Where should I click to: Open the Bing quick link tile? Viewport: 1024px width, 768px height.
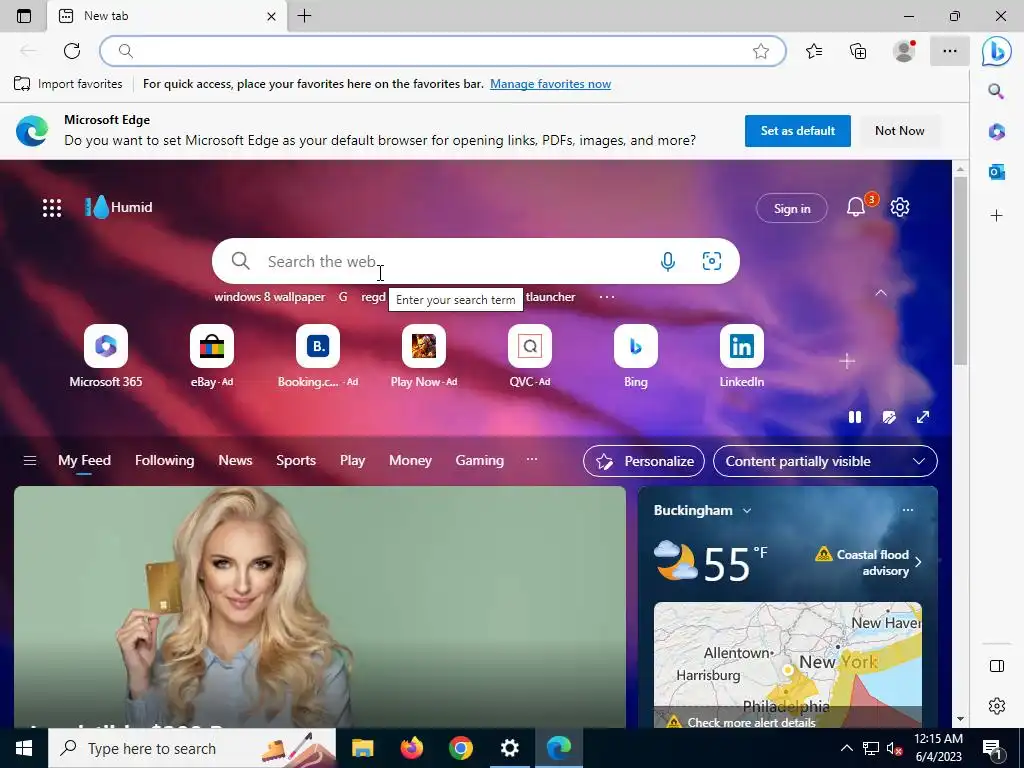[x=635, y=357]
